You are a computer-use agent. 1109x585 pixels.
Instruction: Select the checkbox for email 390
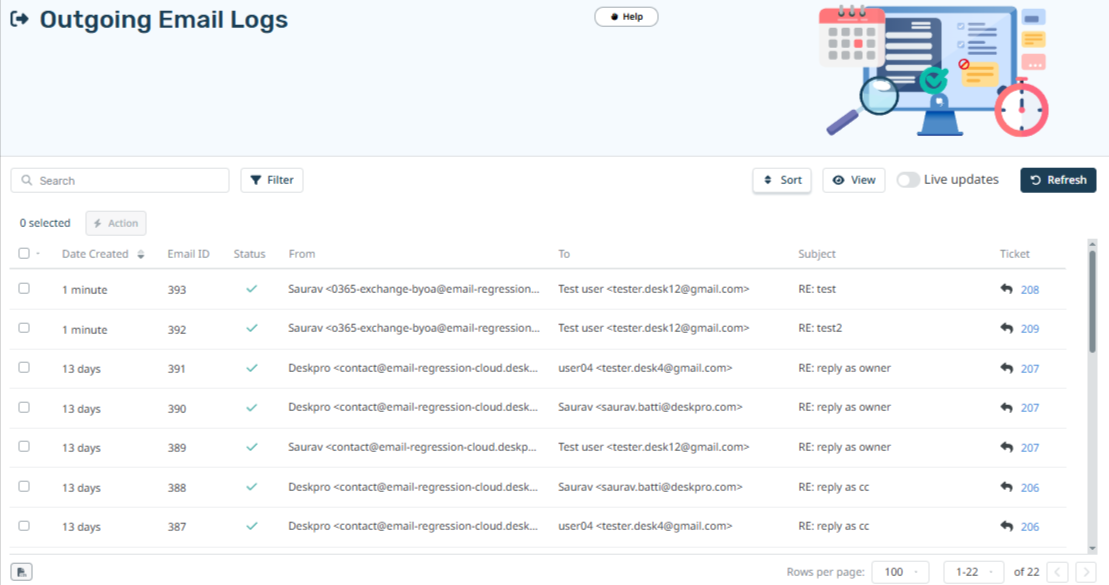coord(24,407)
